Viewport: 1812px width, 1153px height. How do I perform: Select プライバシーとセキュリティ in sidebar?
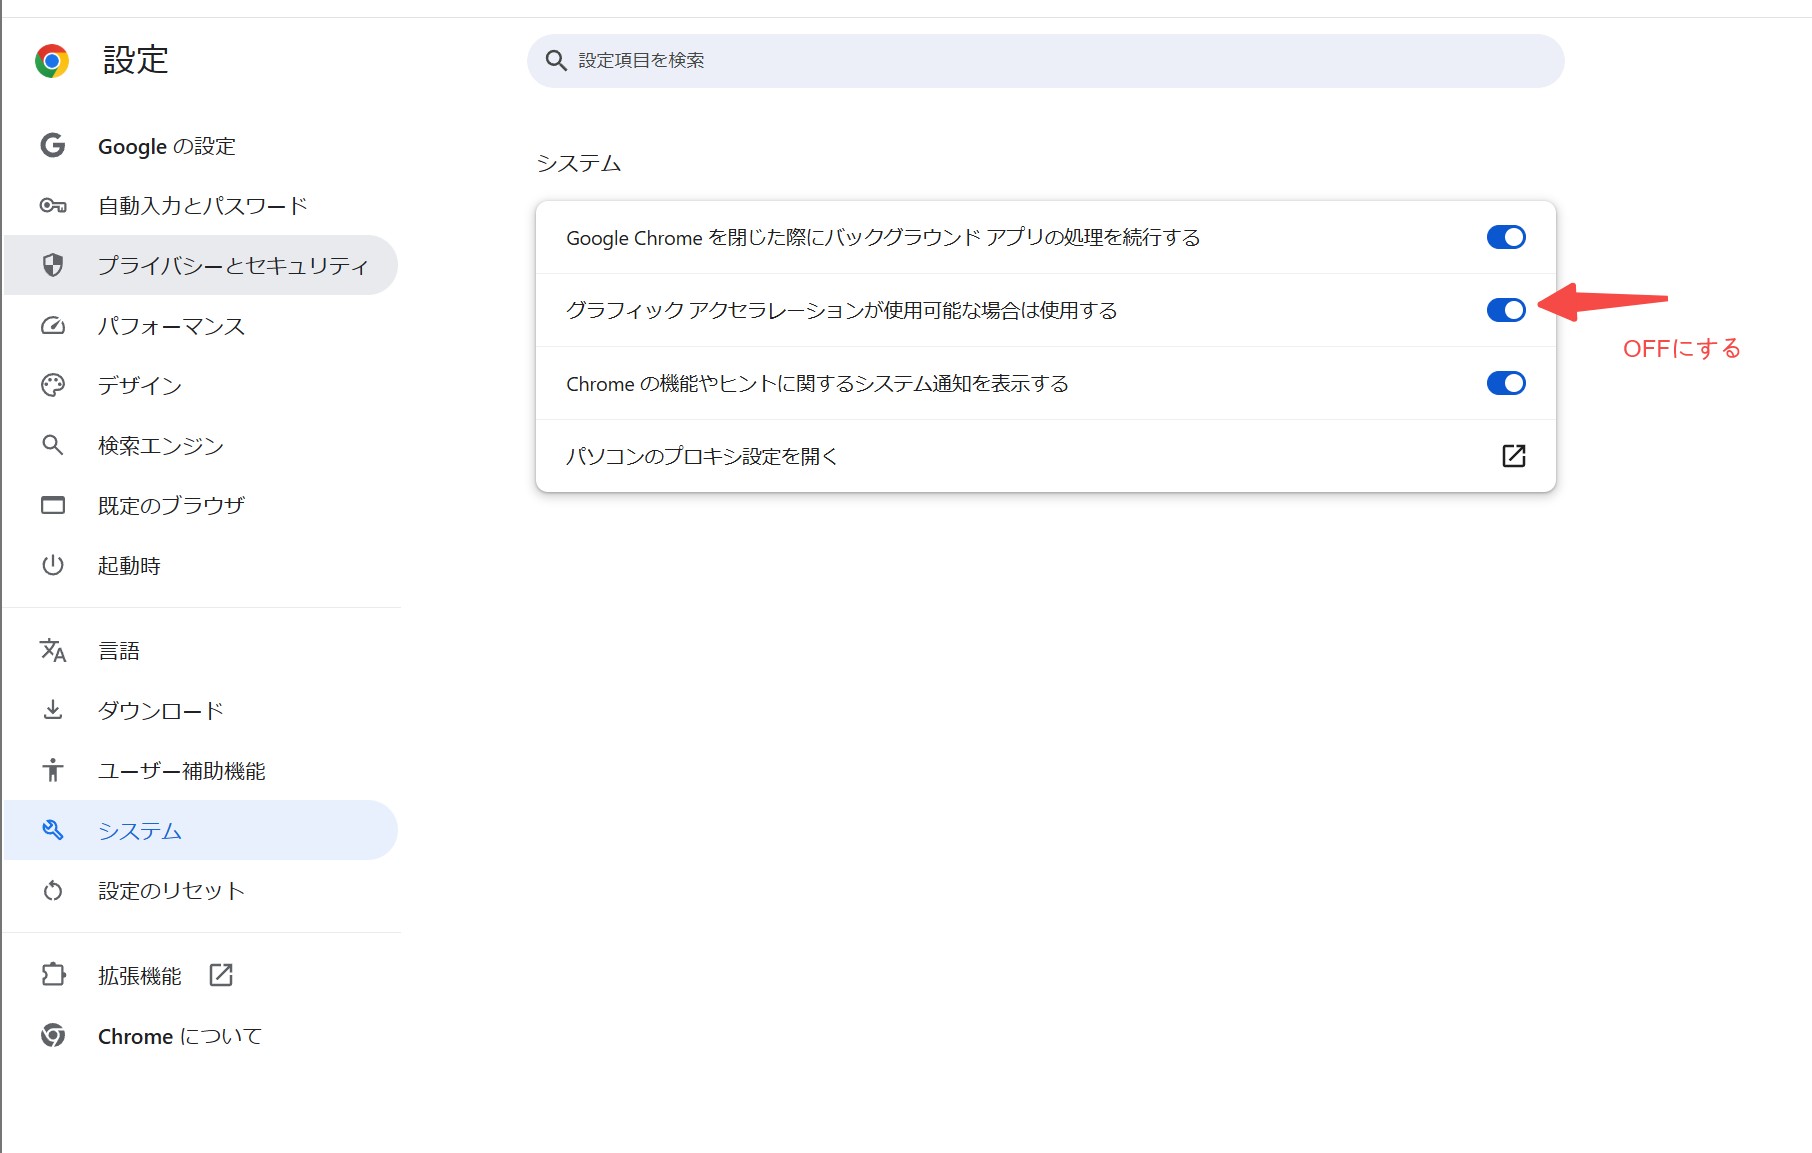click(x=201, y=265)
